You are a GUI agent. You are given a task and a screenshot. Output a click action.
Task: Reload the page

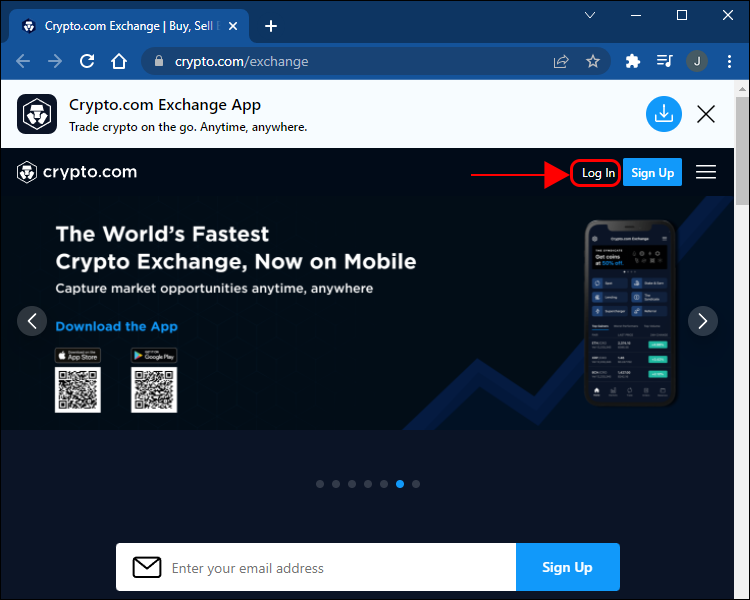point(87,61)
